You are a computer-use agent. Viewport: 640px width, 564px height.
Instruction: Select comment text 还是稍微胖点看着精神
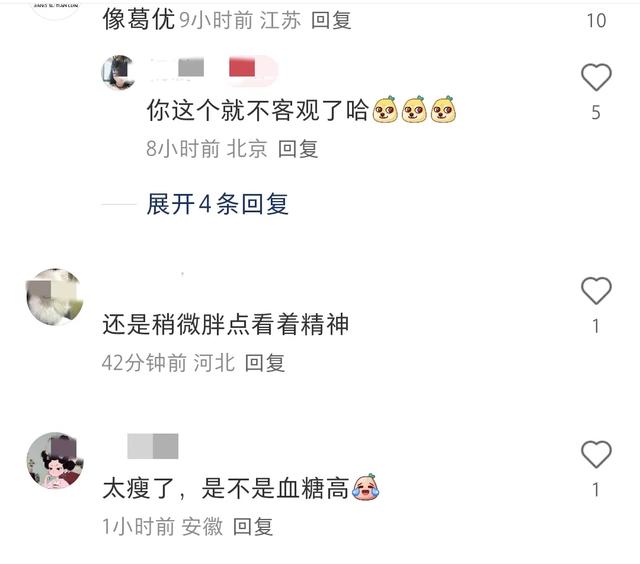pyautogui.click(x=226, y=324)
